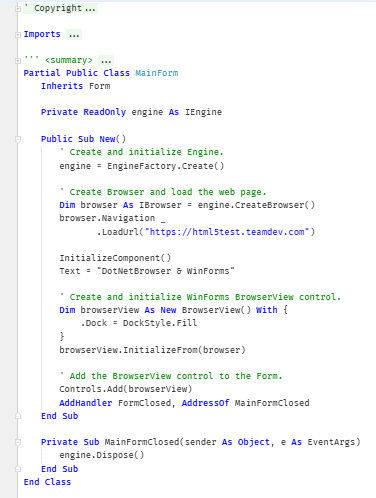The width and height of the screenshot is (376, 498).
Task: Click the With keyword
Action: pyautogui.click(x=267, y=310)
